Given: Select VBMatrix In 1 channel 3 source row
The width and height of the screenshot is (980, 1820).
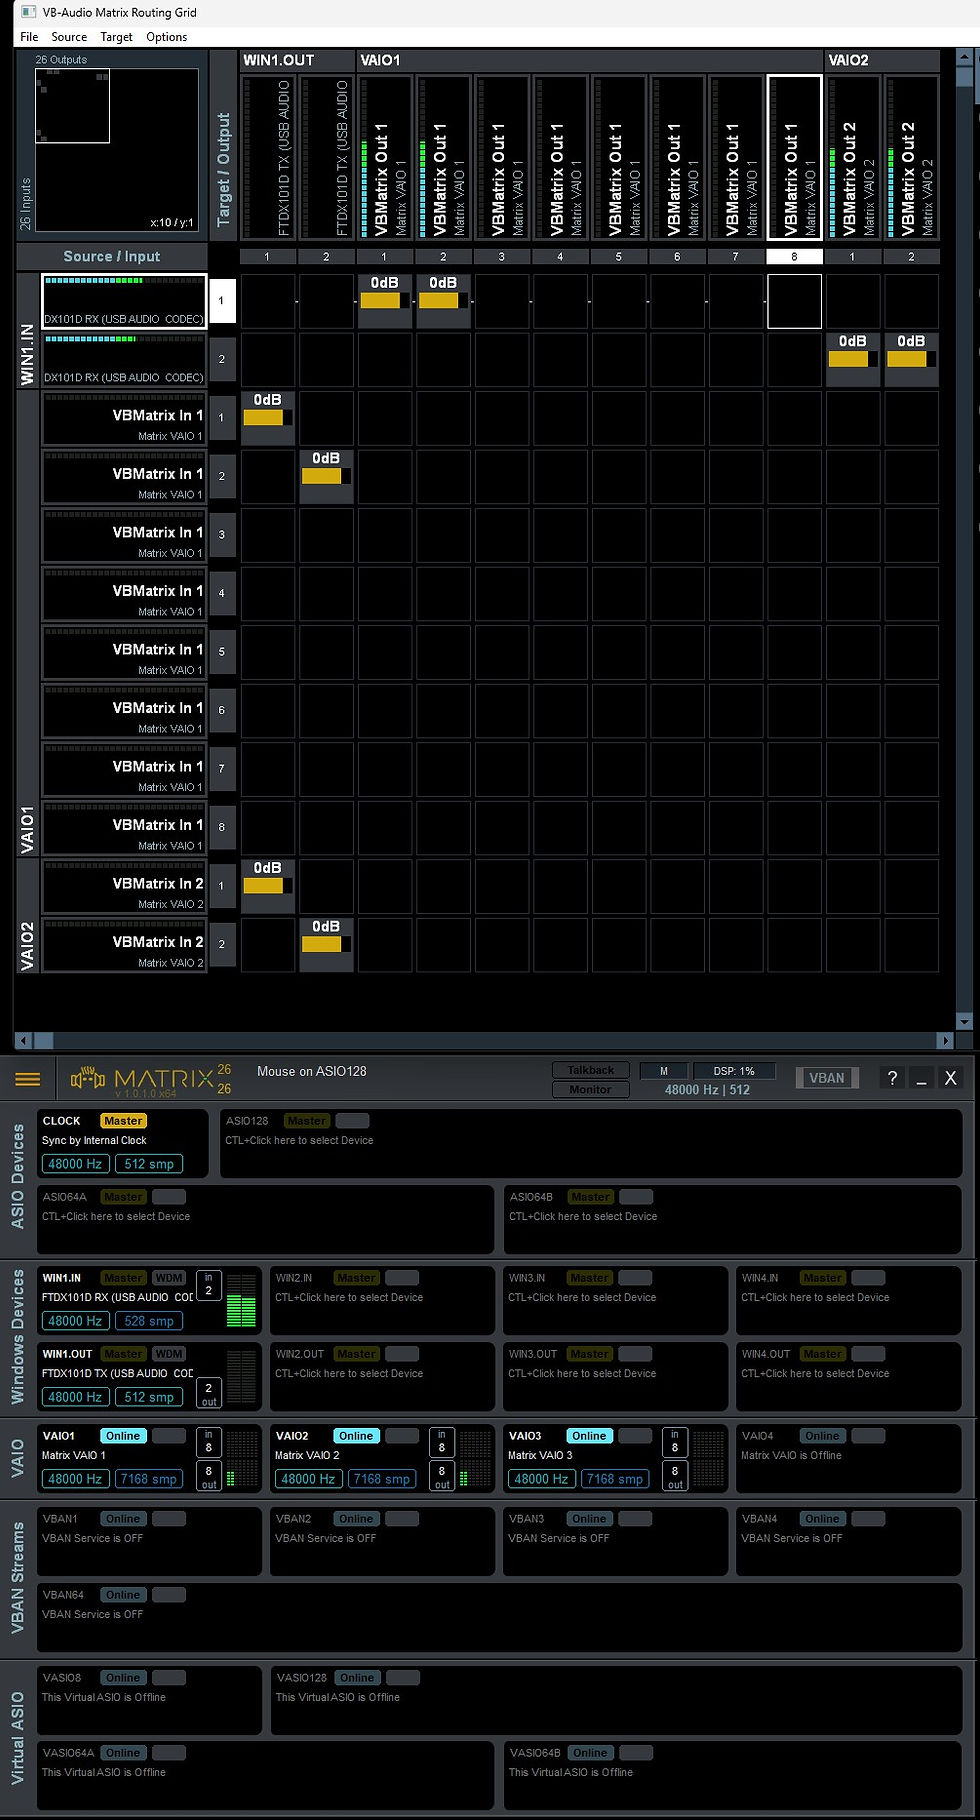Looking at the screenshot, I should [124, 535].
